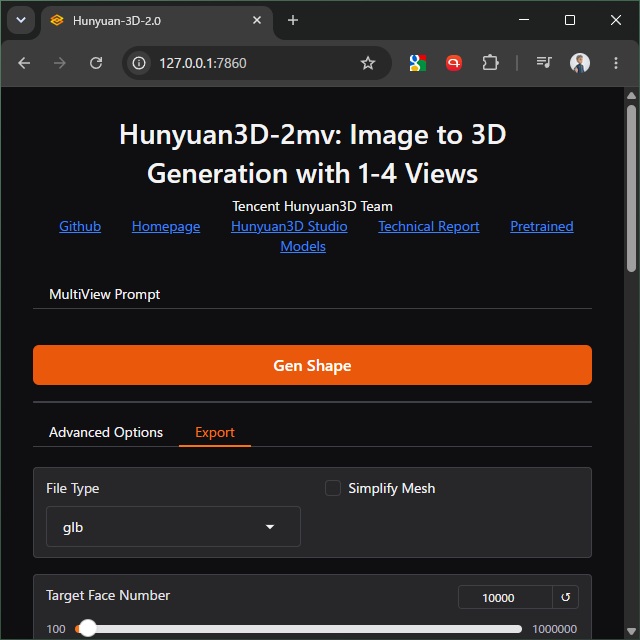The height and width of the screenshot is (640, 640).
Task: Open the Google-colored extension icon
Action: pyautogui.click(x=418, y=63)
